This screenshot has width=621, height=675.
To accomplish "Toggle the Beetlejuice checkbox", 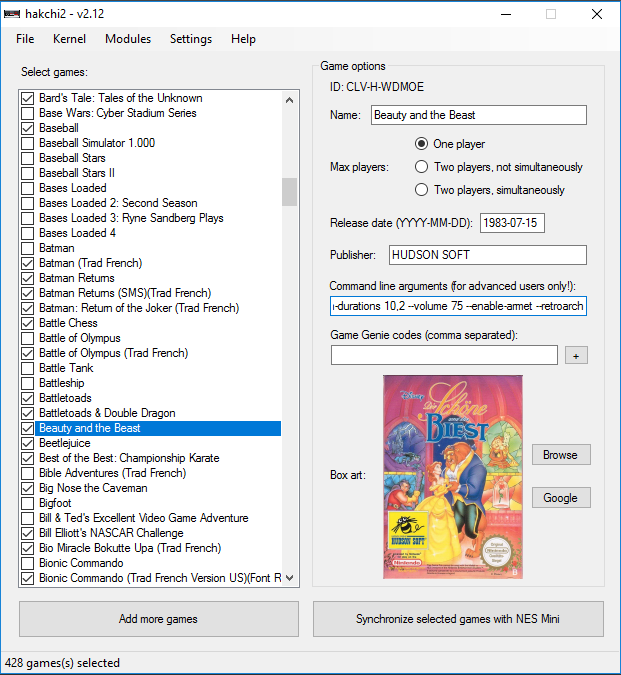I will point(27,443).
